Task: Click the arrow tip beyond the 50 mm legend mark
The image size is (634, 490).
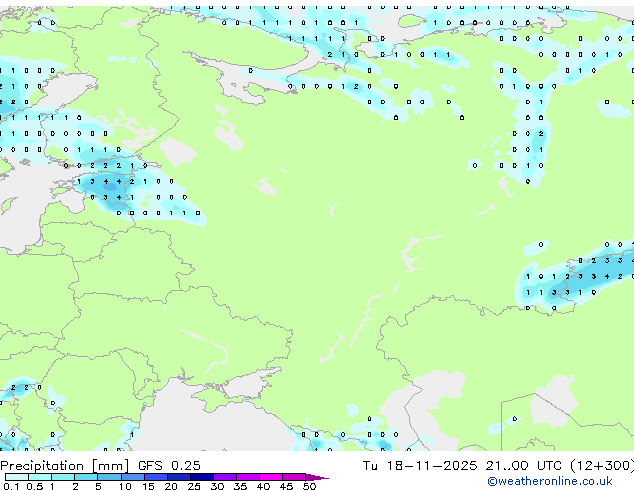Action: click(x=317, y=477)
